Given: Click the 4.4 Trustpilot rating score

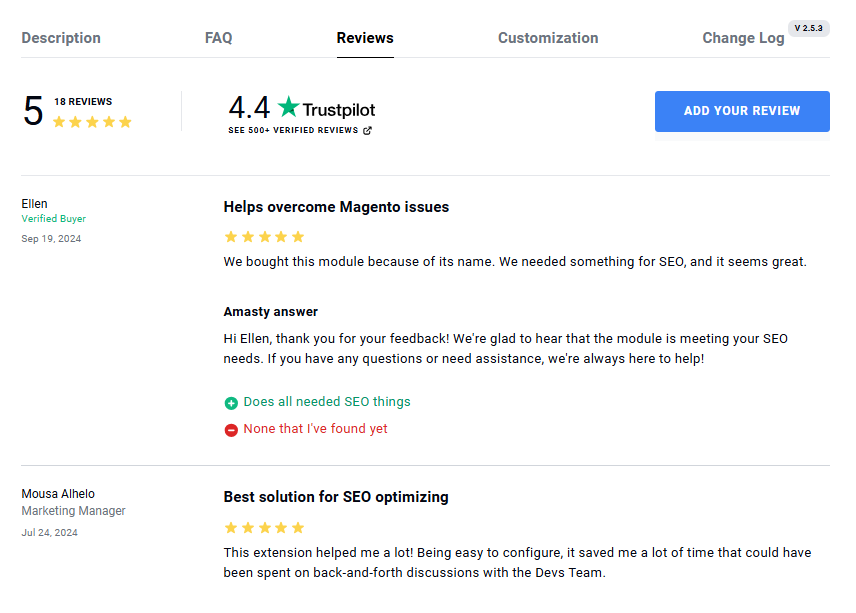Looking at the screenshot, I should coord(249,107).
